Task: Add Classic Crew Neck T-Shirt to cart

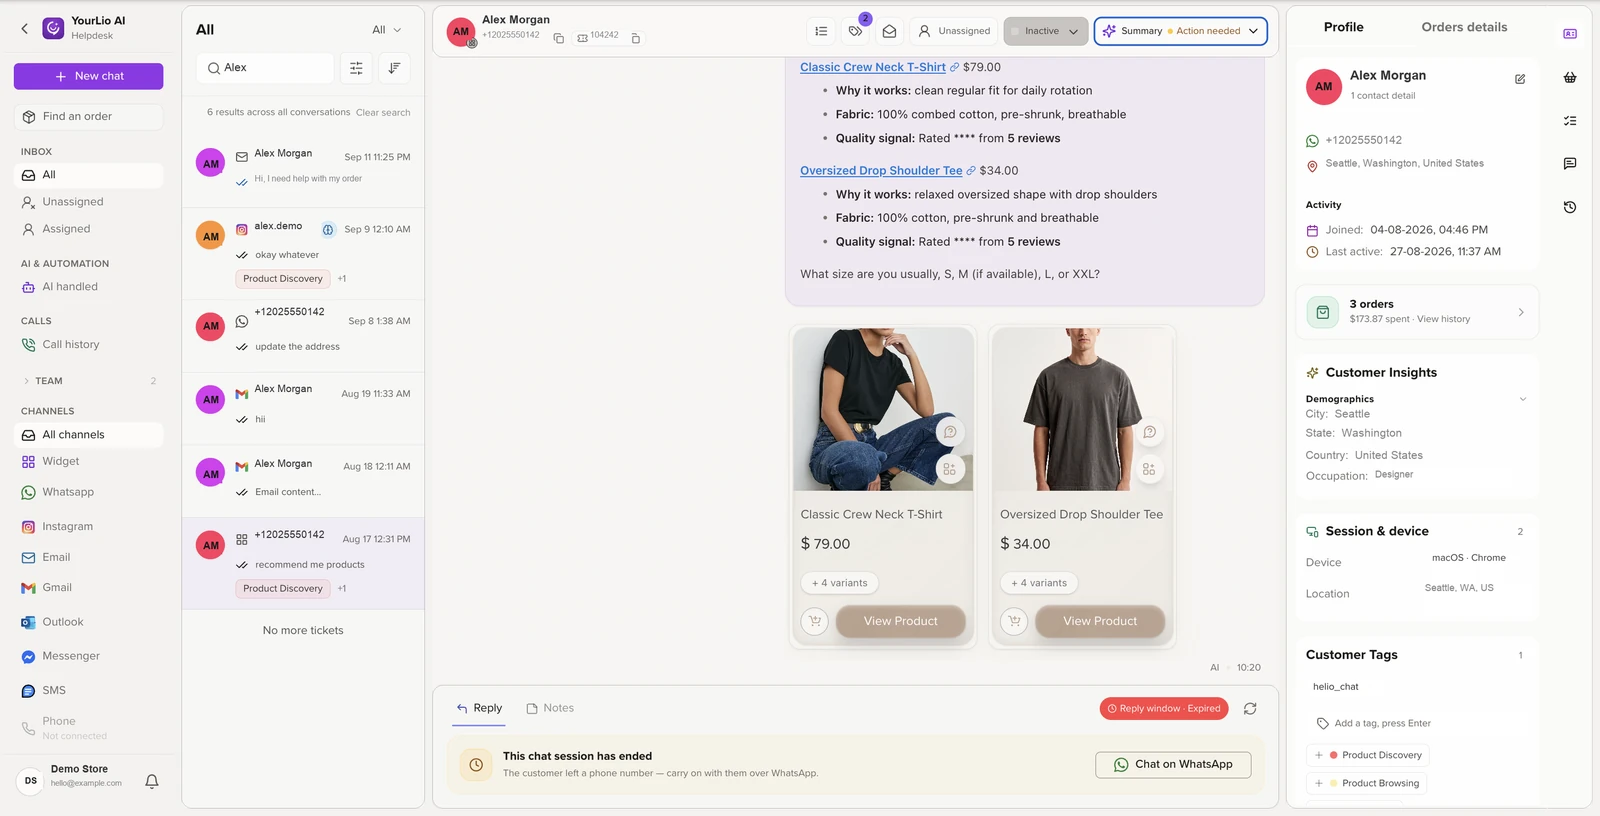Action: [x=815, y=621]
